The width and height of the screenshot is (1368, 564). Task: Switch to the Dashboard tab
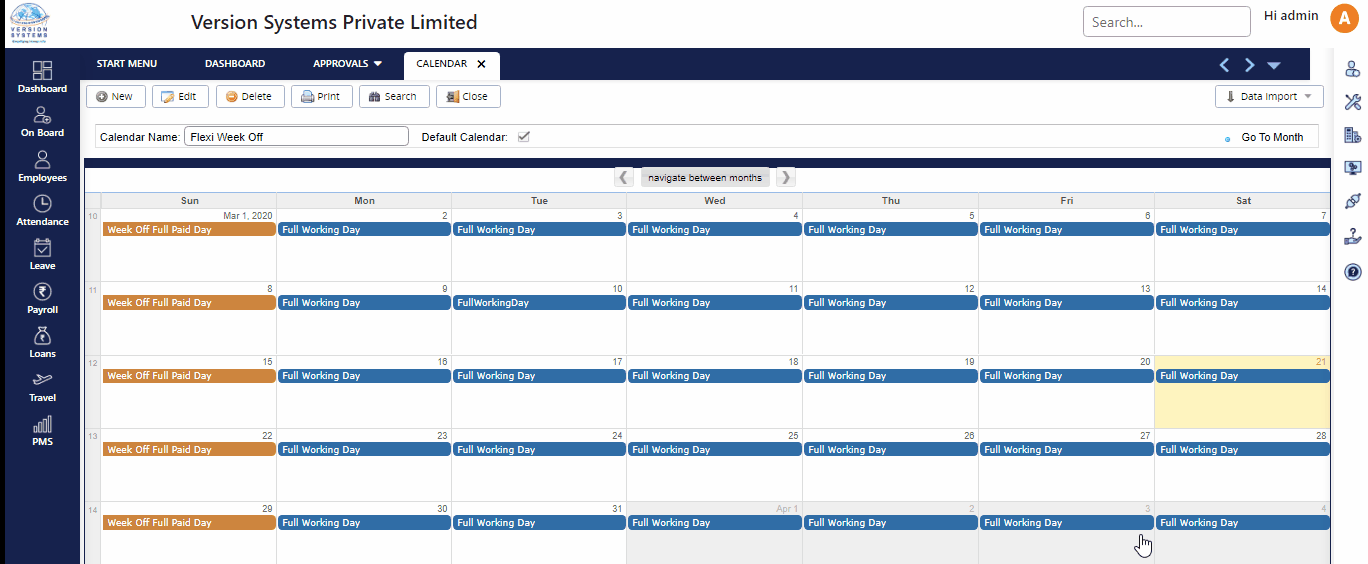[x=235, y=64]
